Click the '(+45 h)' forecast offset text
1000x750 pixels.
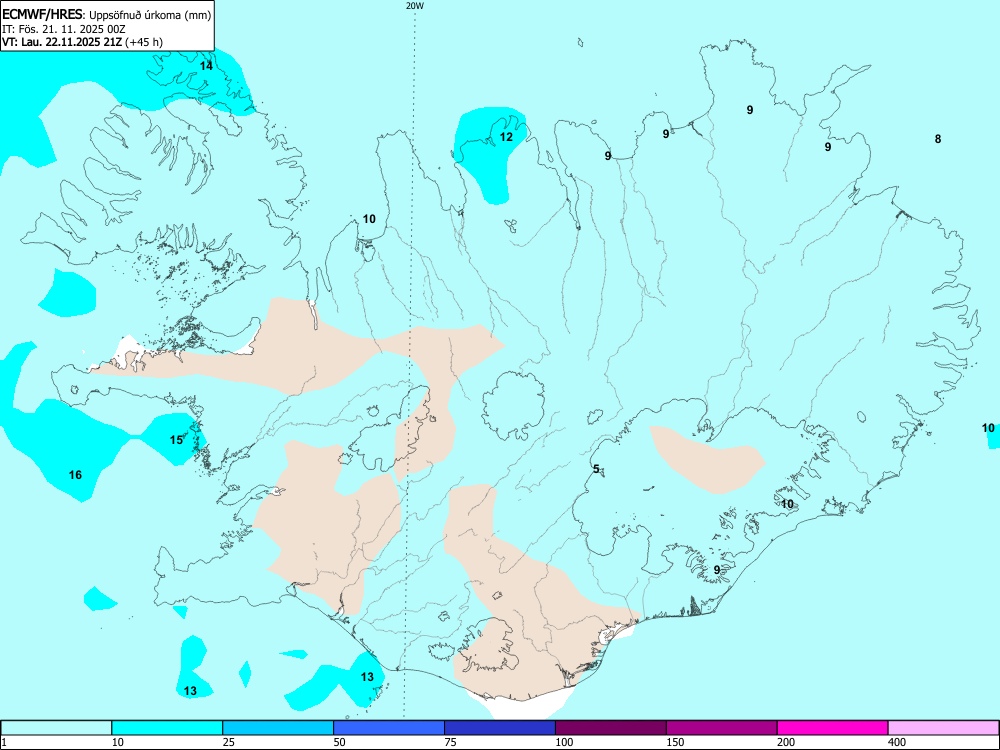coord(145,42)
